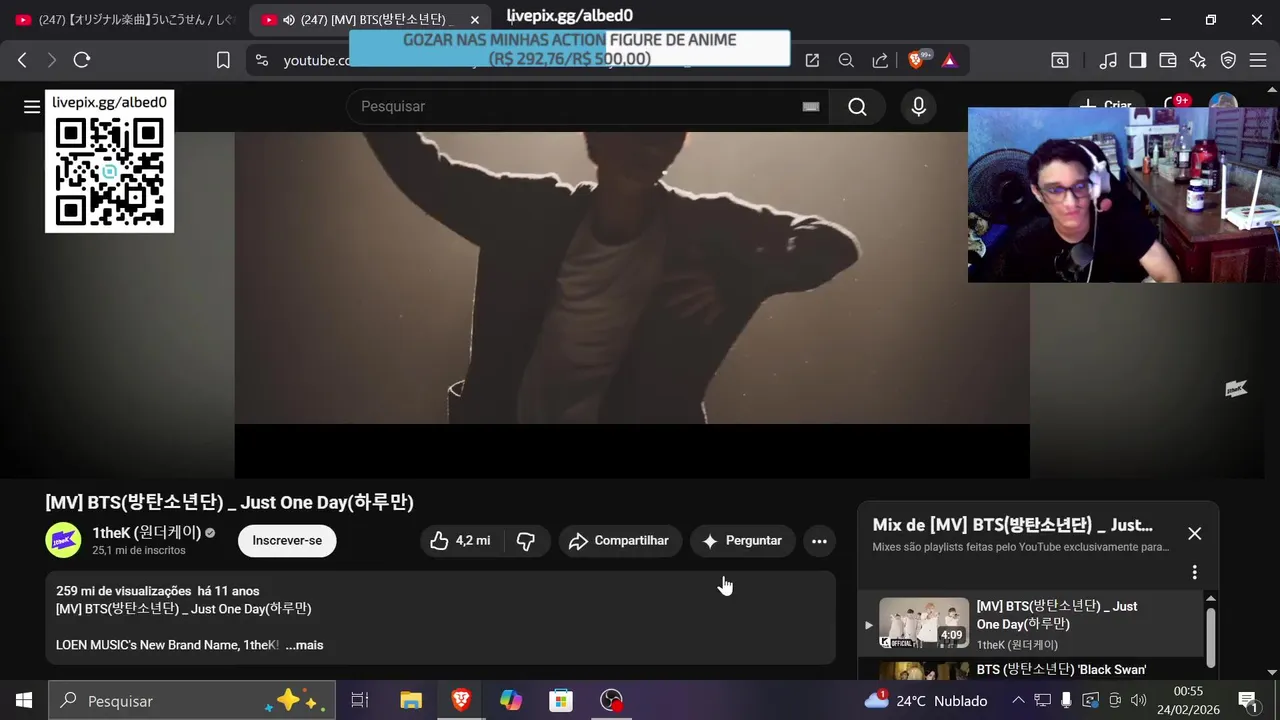Open the Brave Shields lion icon
Viewport: 1280px width, 720px height.
pos(917,60)
